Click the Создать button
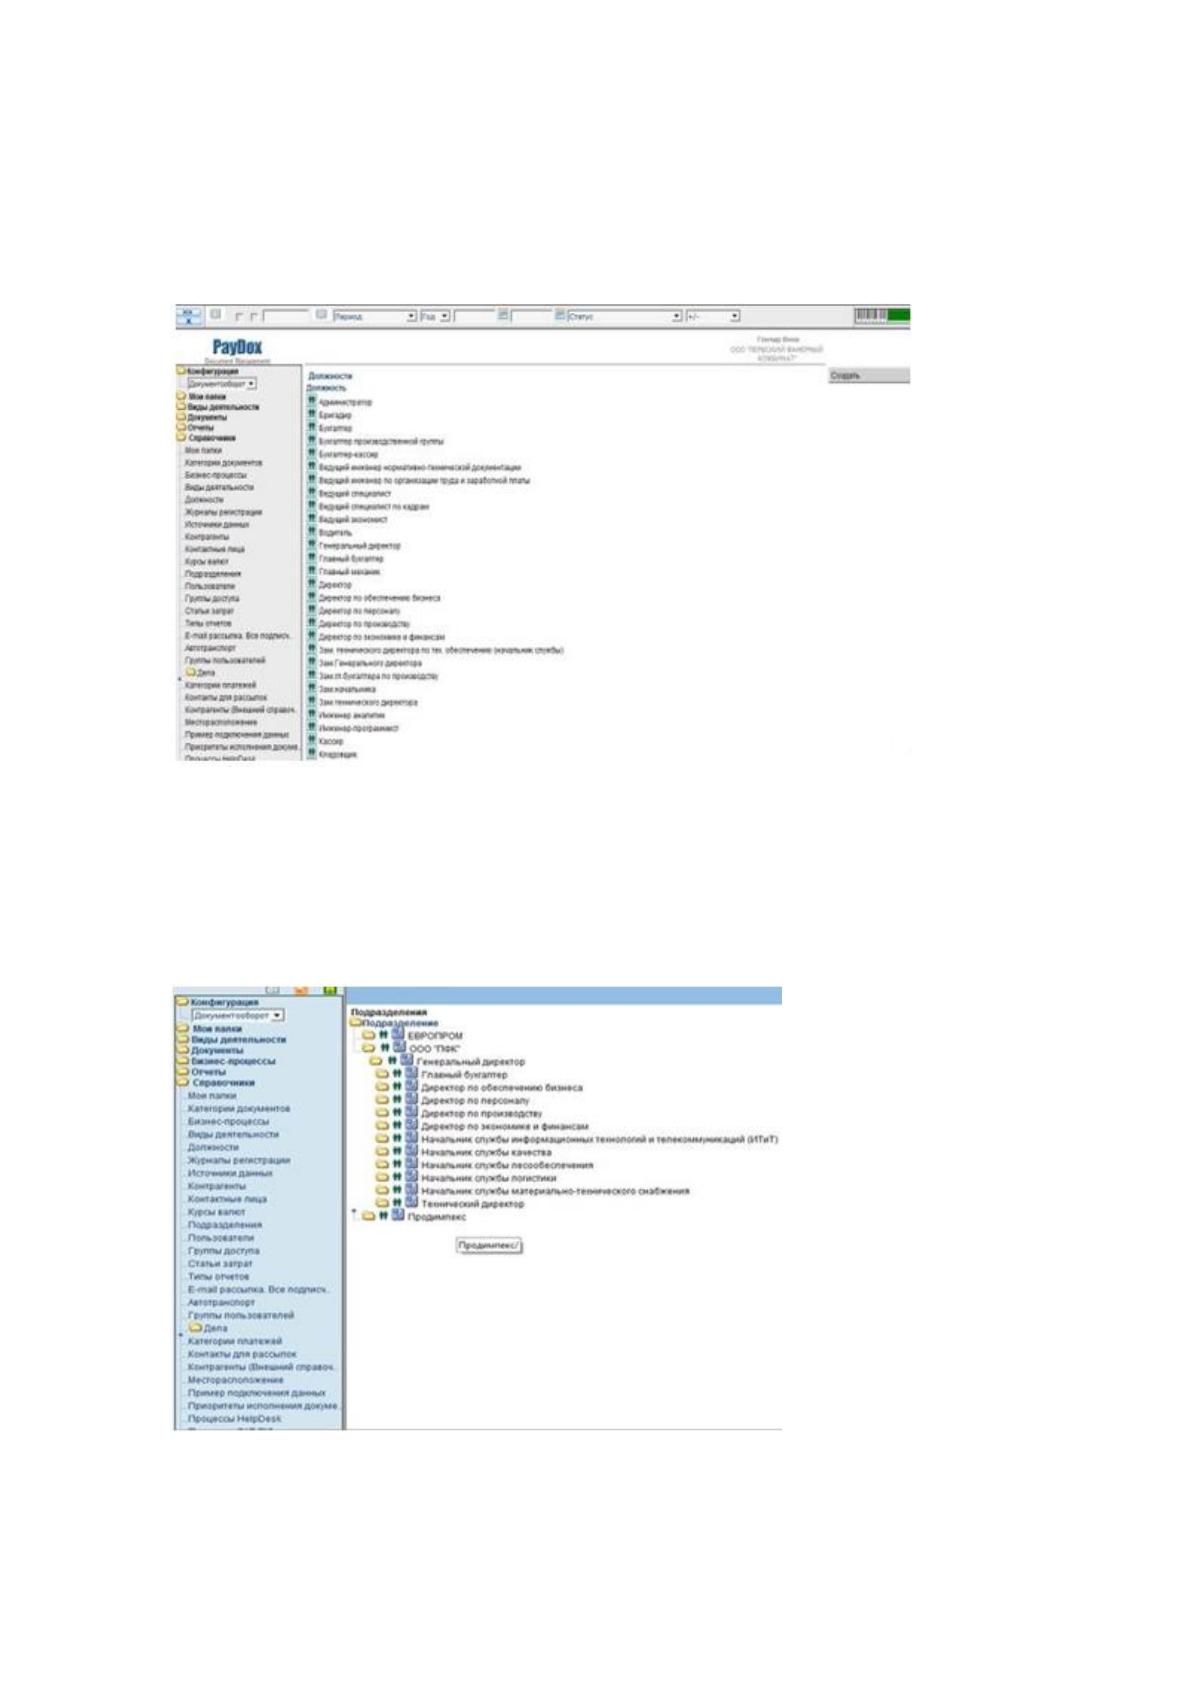The image size is (1191, 1684). (x=869, y=375)
